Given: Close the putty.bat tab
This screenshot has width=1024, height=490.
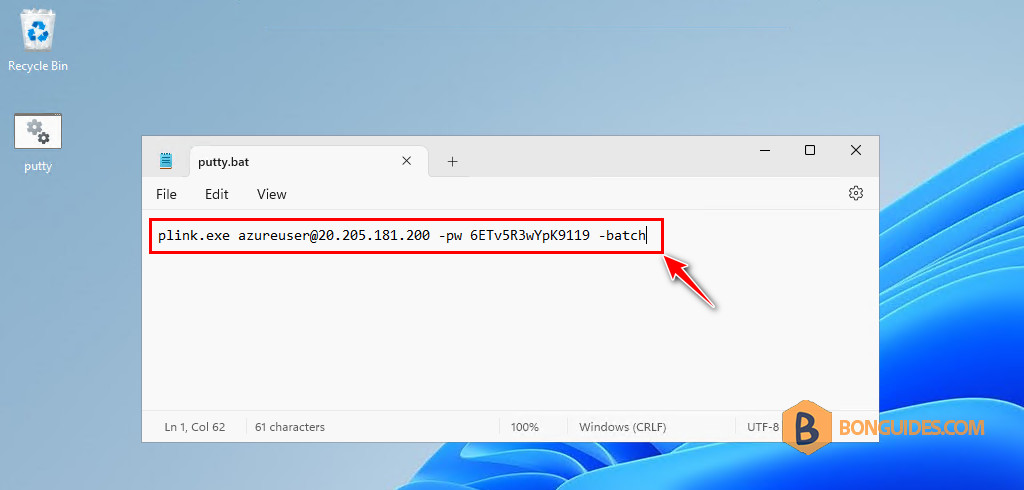Looking at the screenshot, I should 406,161.
